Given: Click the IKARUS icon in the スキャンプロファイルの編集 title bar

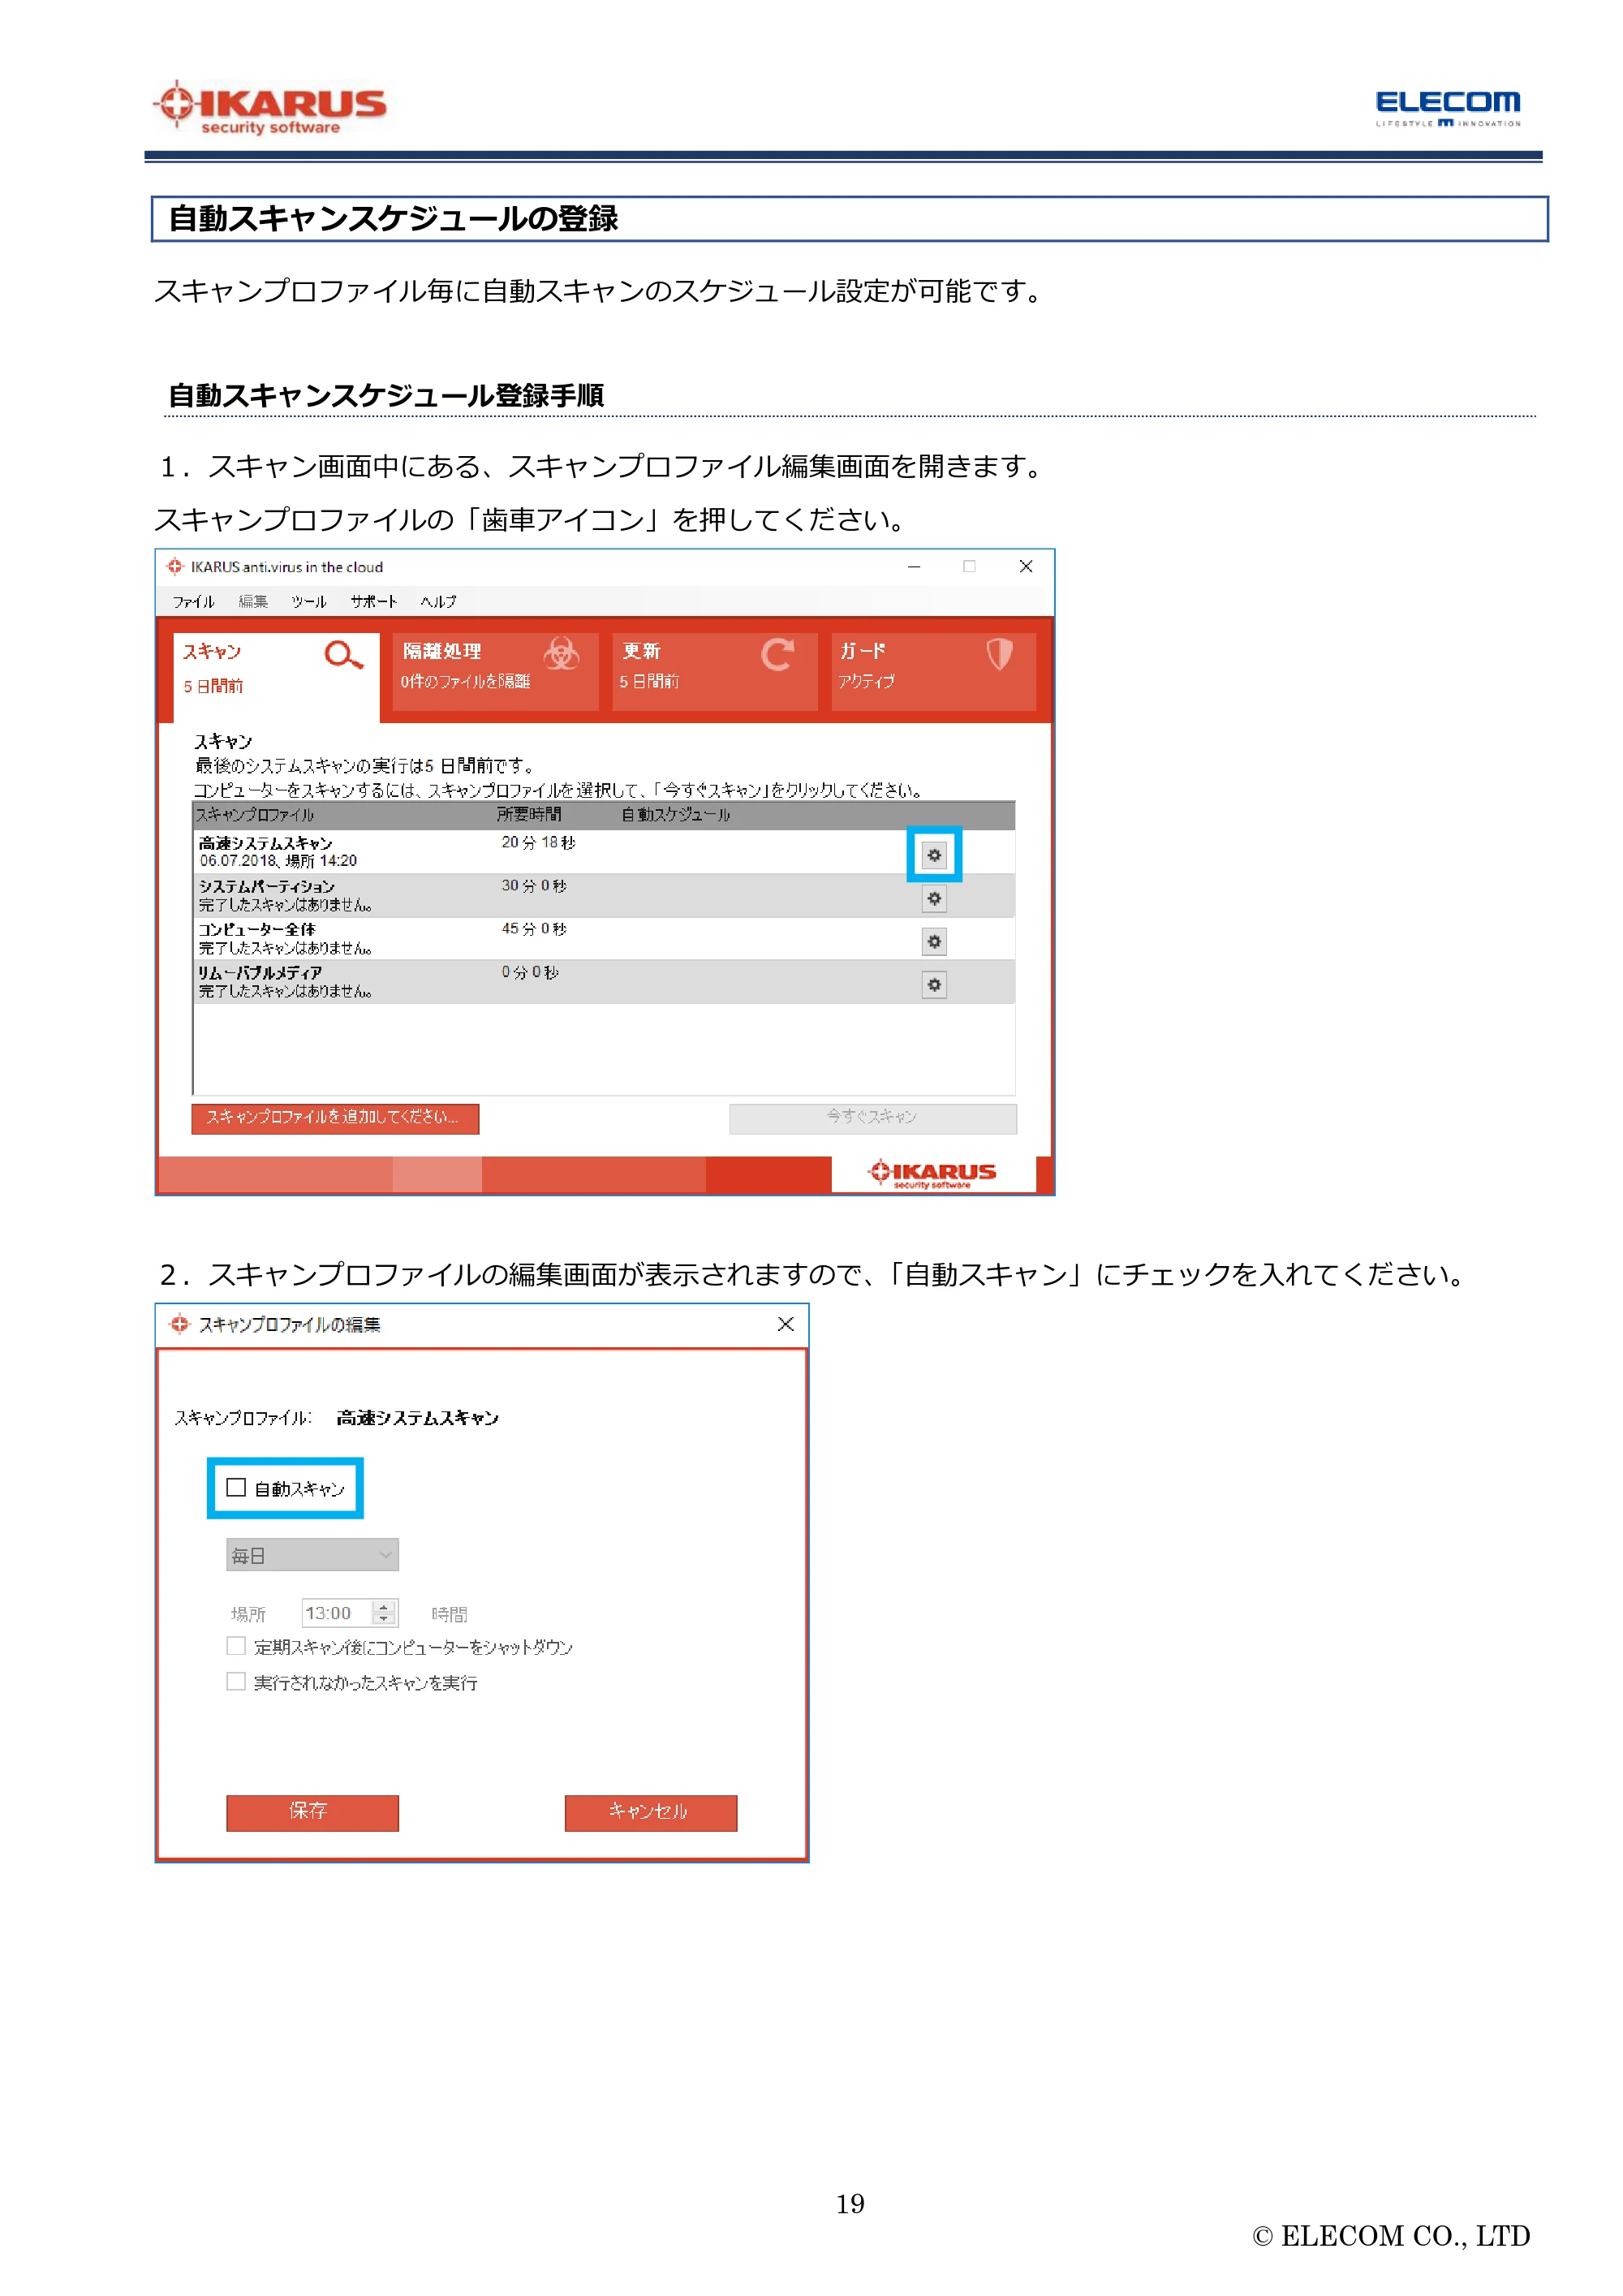Looking at the screenshot, I should point(179,1324).
